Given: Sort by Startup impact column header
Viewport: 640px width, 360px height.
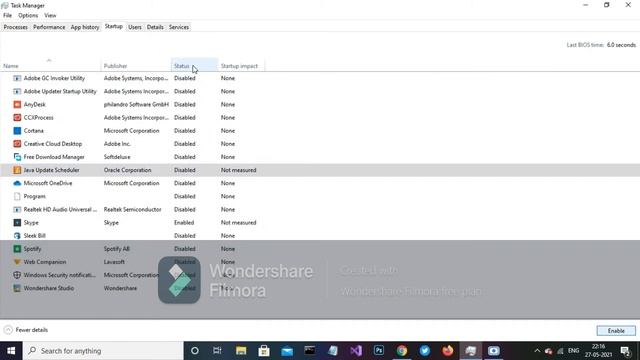Looking at the screenshot, I should click(x=241, y=65).
